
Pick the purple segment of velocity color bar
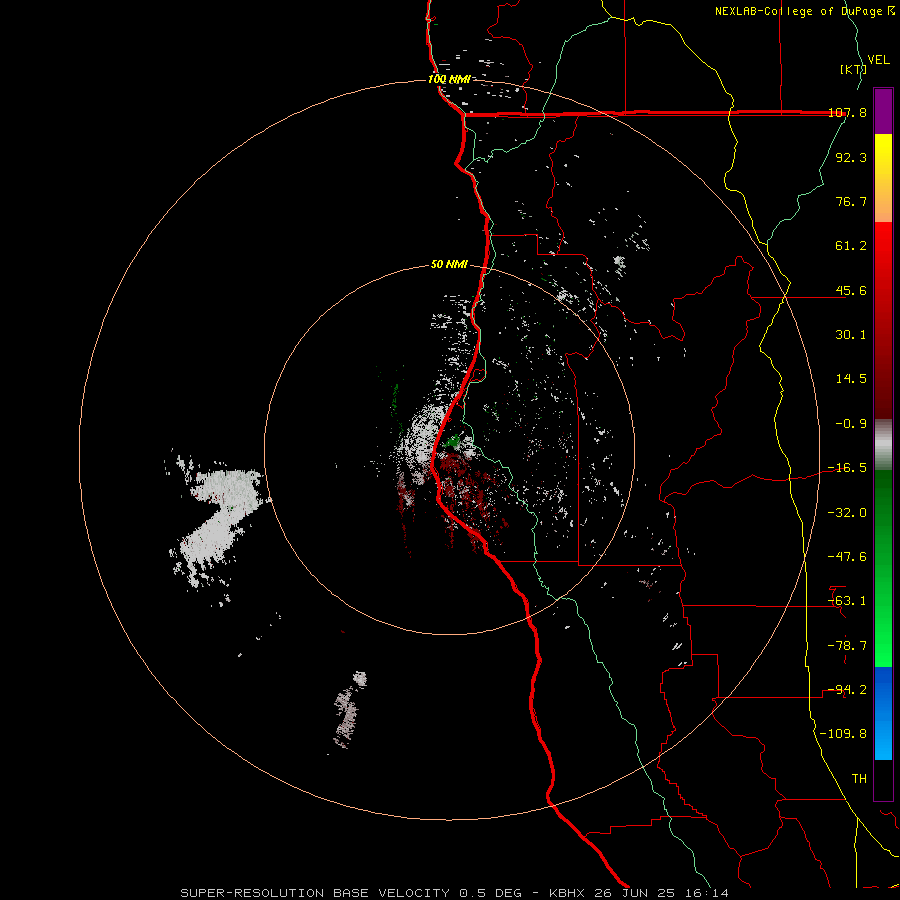pyautogui.click(x=883, y=112)
